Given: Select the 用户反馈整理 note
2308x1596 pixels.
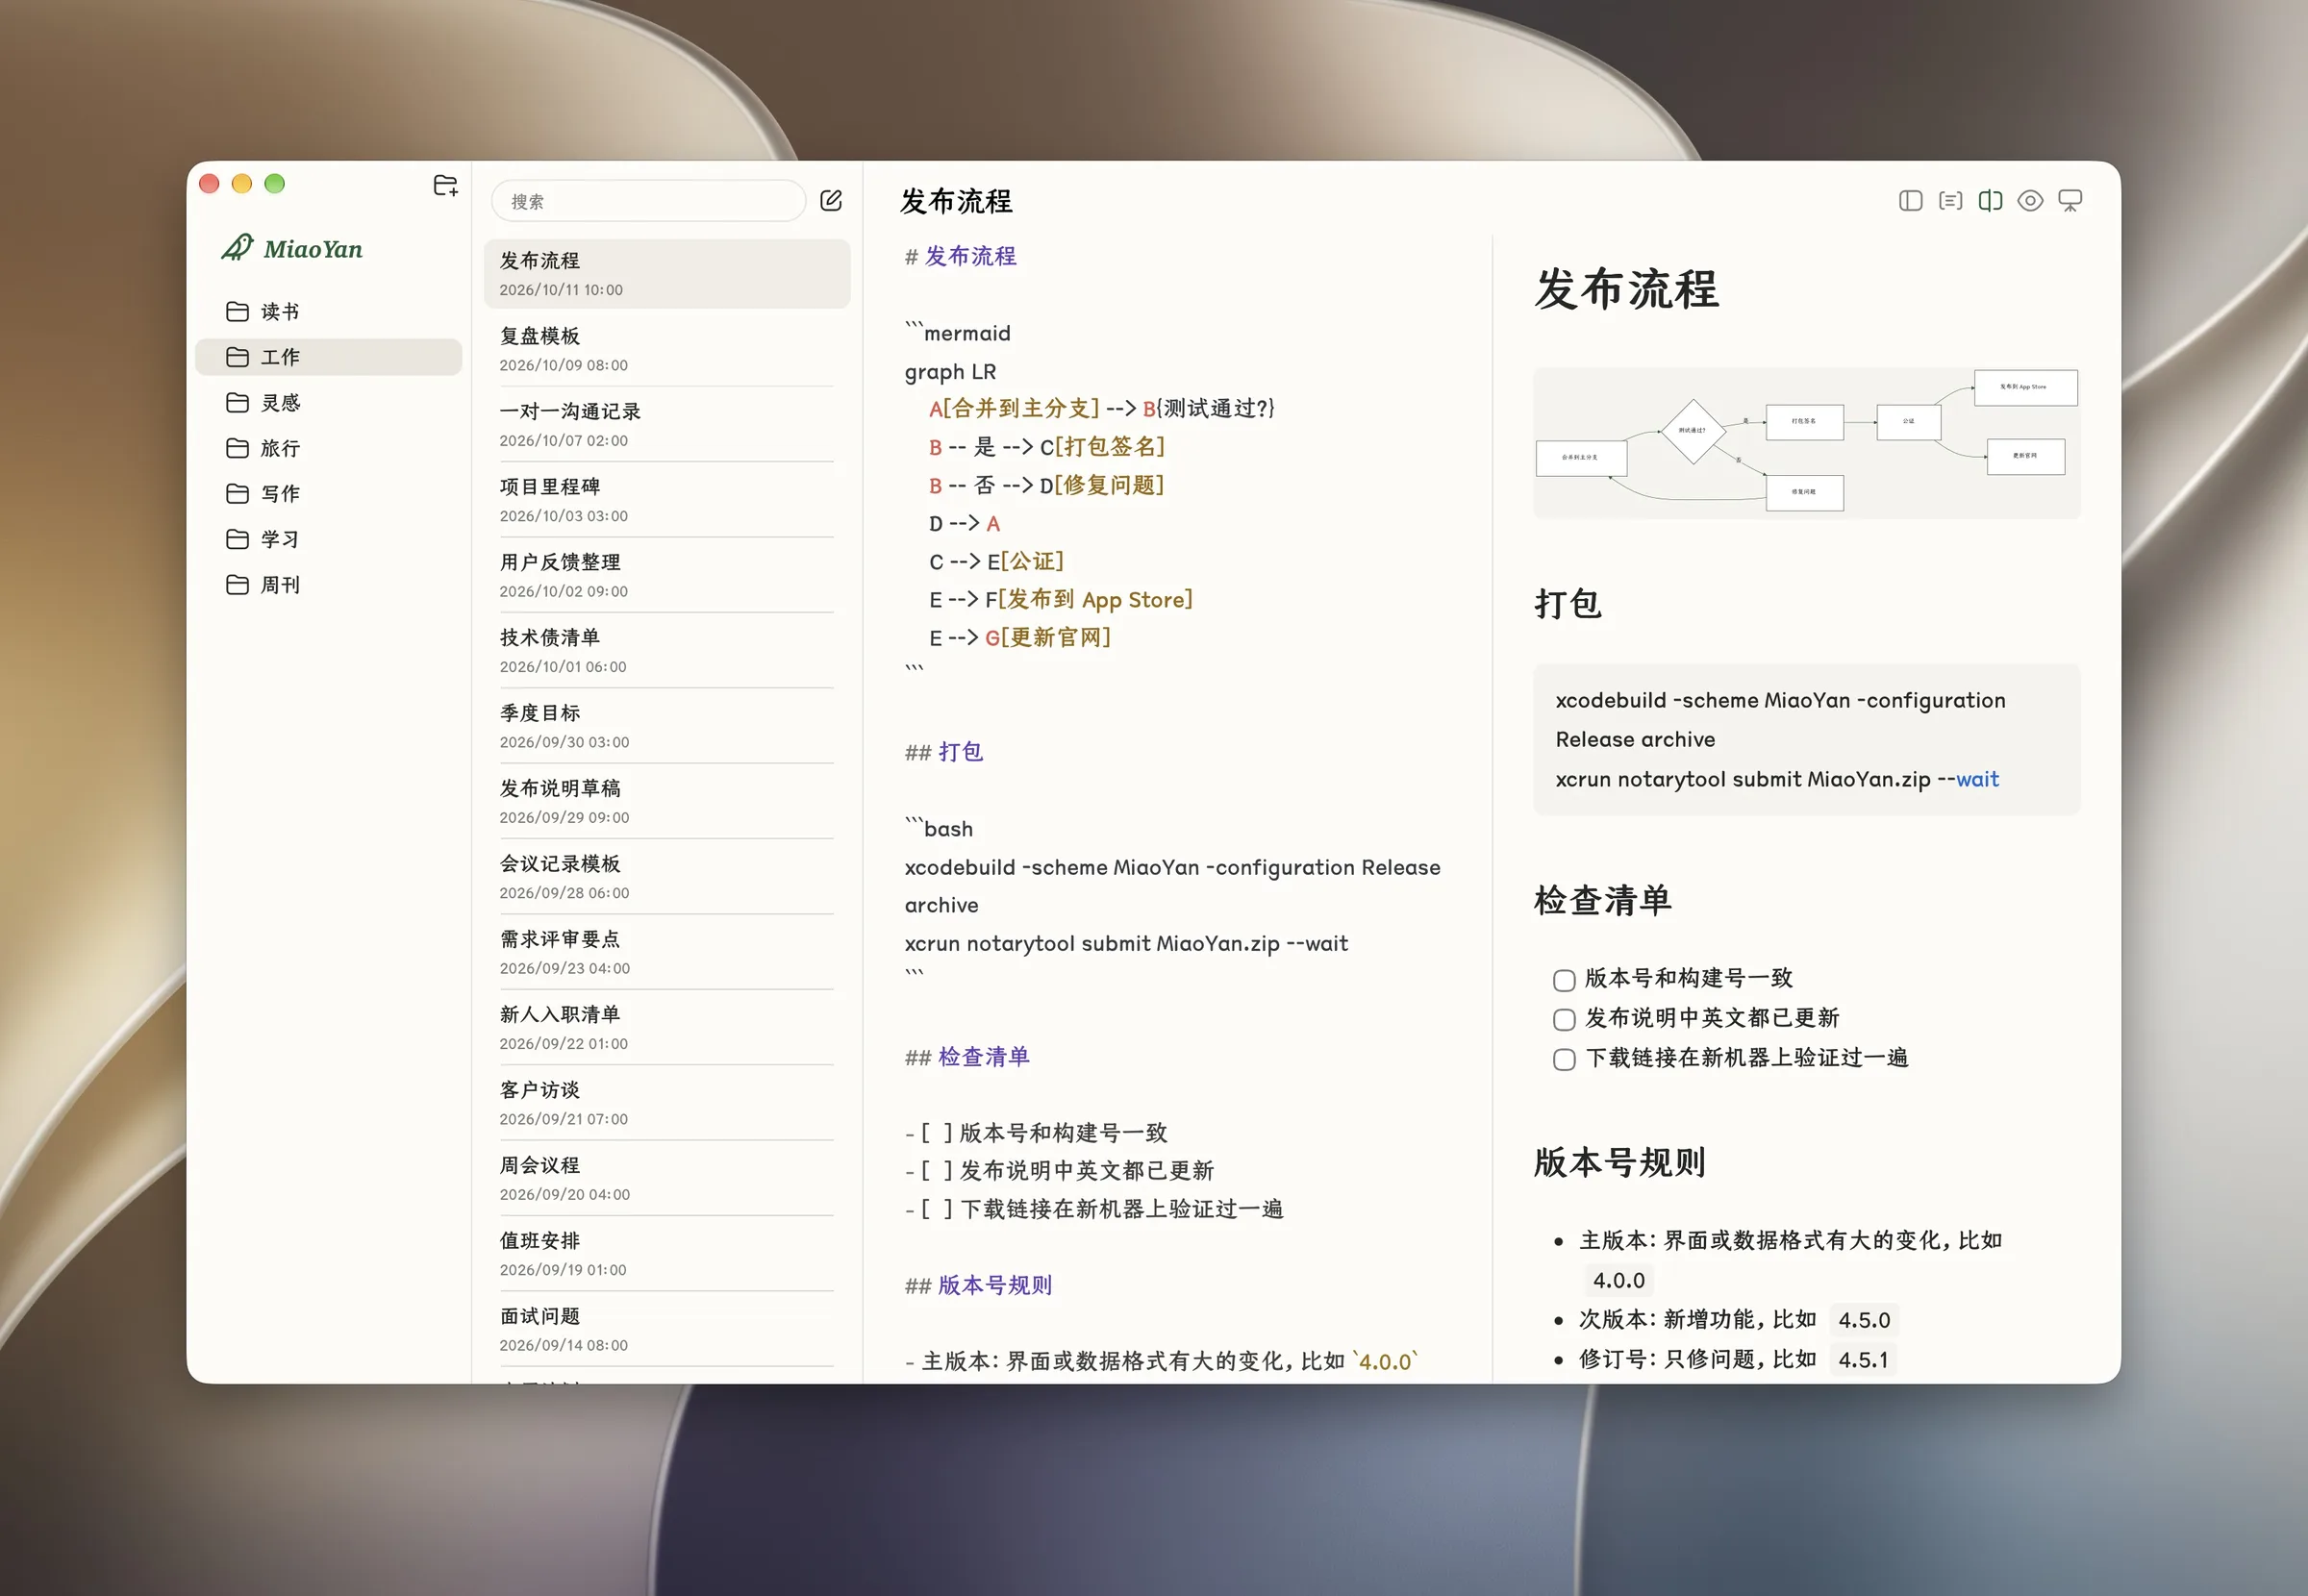Looking at the screenshot, I should coord(667,575).
